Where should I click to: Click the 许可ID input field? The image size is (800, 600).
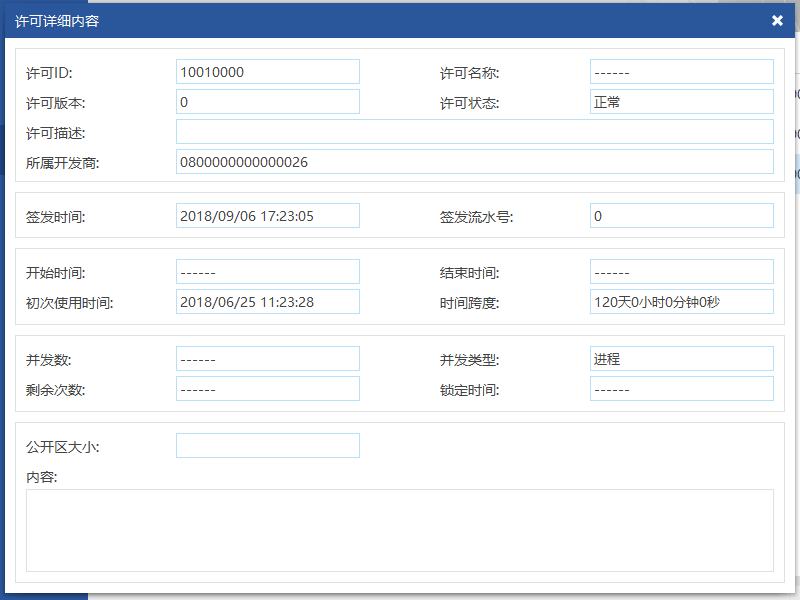click(267, 72)
